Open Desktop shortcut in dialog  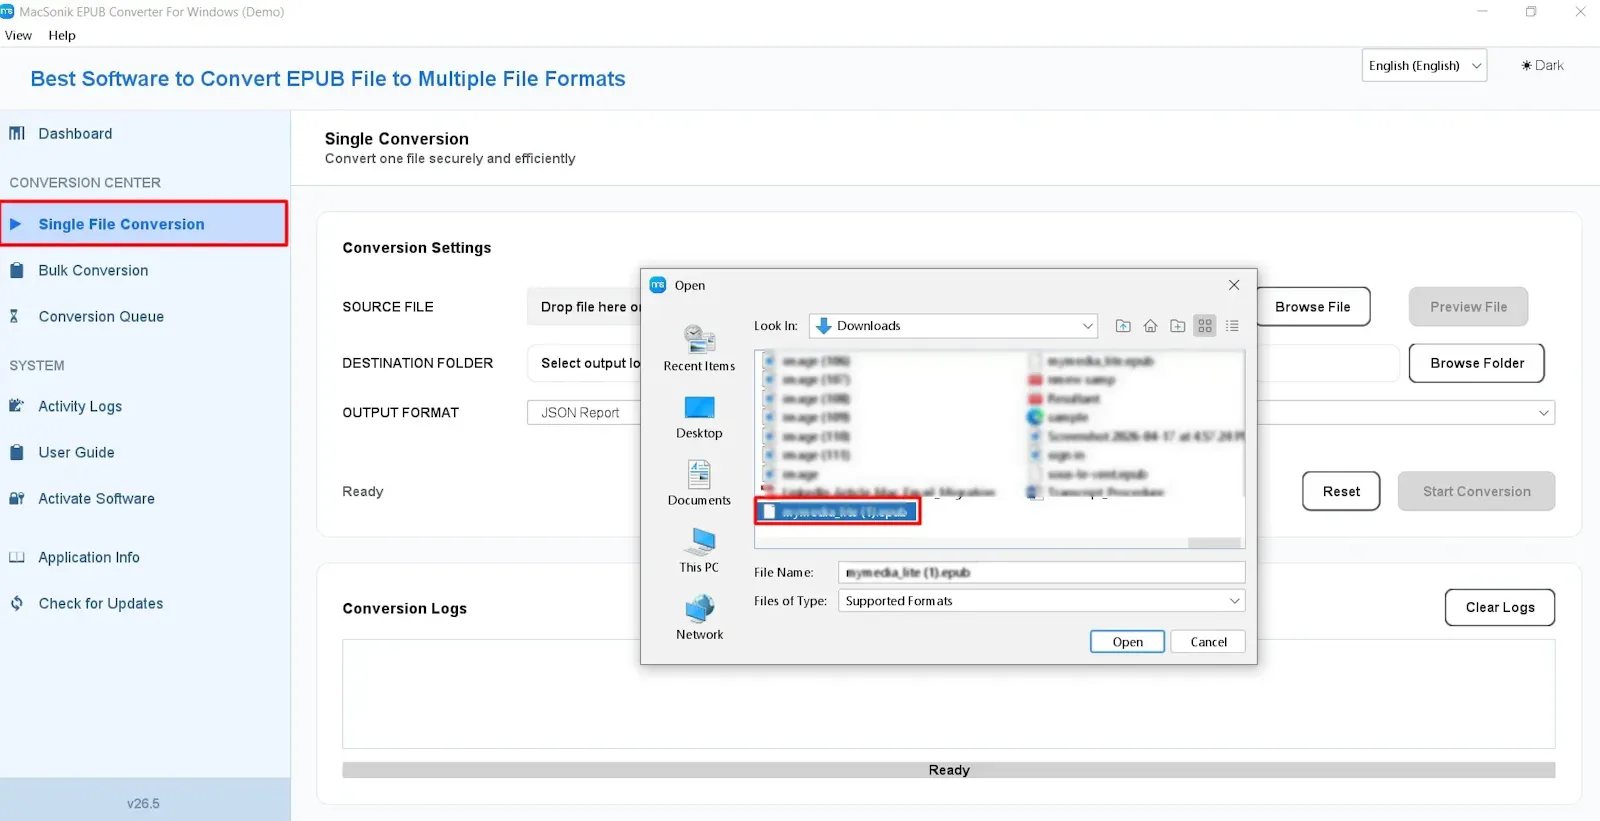click(699, 416)
